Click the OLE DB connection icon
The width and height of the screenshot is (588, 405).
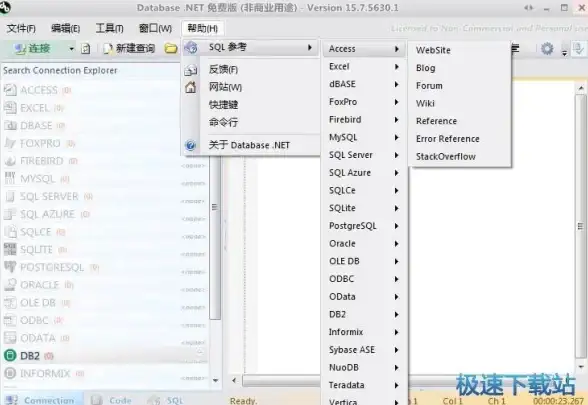(10, 302)
